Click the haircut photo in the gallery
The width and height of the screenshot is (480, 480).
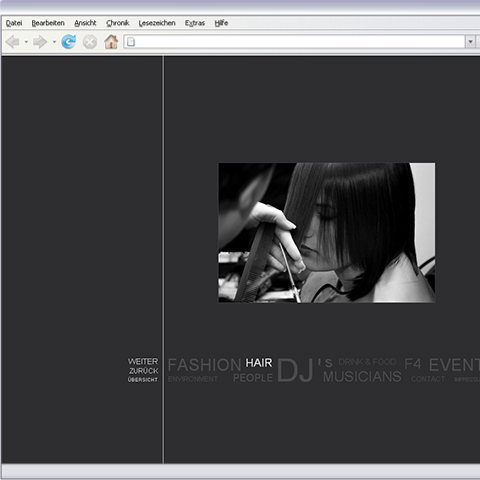[x=327, y=233]
